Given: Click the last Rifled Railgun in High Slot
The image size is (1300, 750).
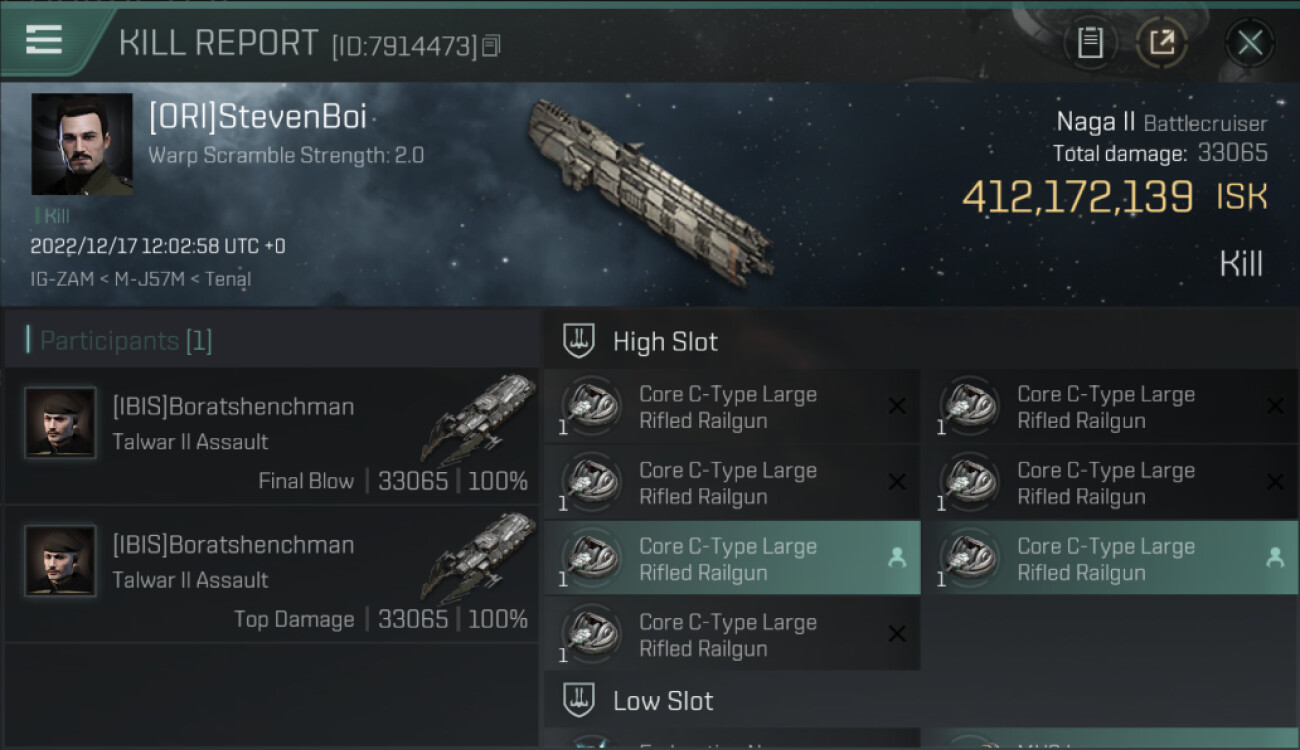Looking at the screenshot, I should [x=730, y=635].
